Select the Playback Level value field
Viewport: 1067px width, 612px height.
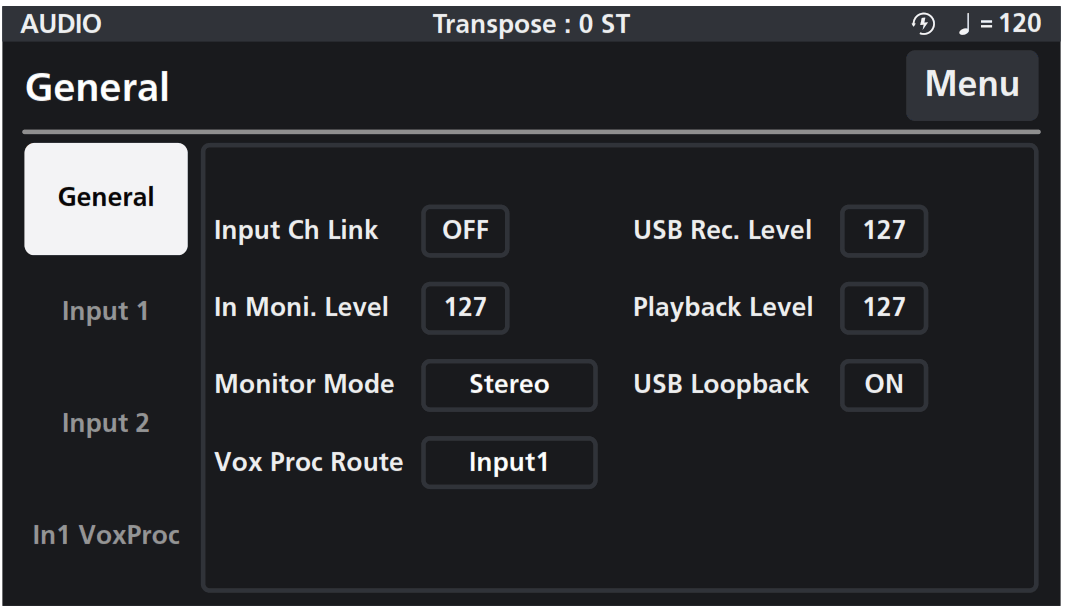[x=884, y=308]
